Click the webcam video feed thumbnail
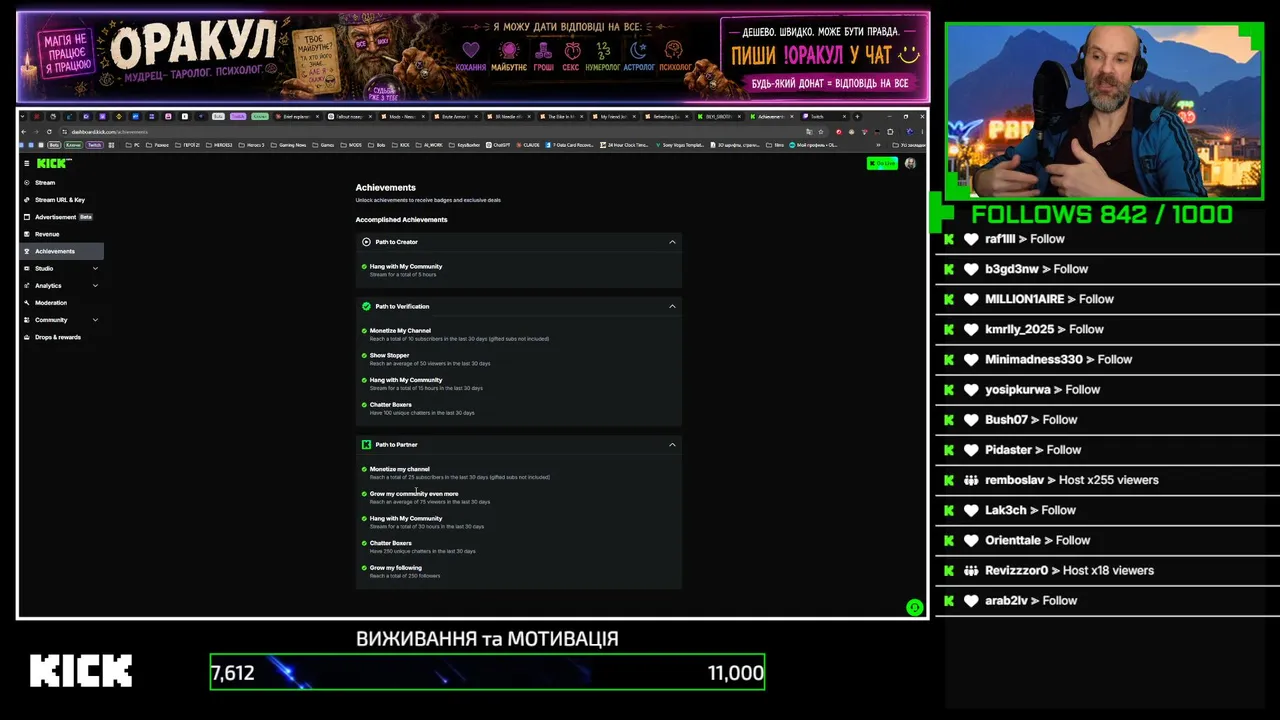Viewport: 1280px width, 720px height. click(x=1104, y=110)
